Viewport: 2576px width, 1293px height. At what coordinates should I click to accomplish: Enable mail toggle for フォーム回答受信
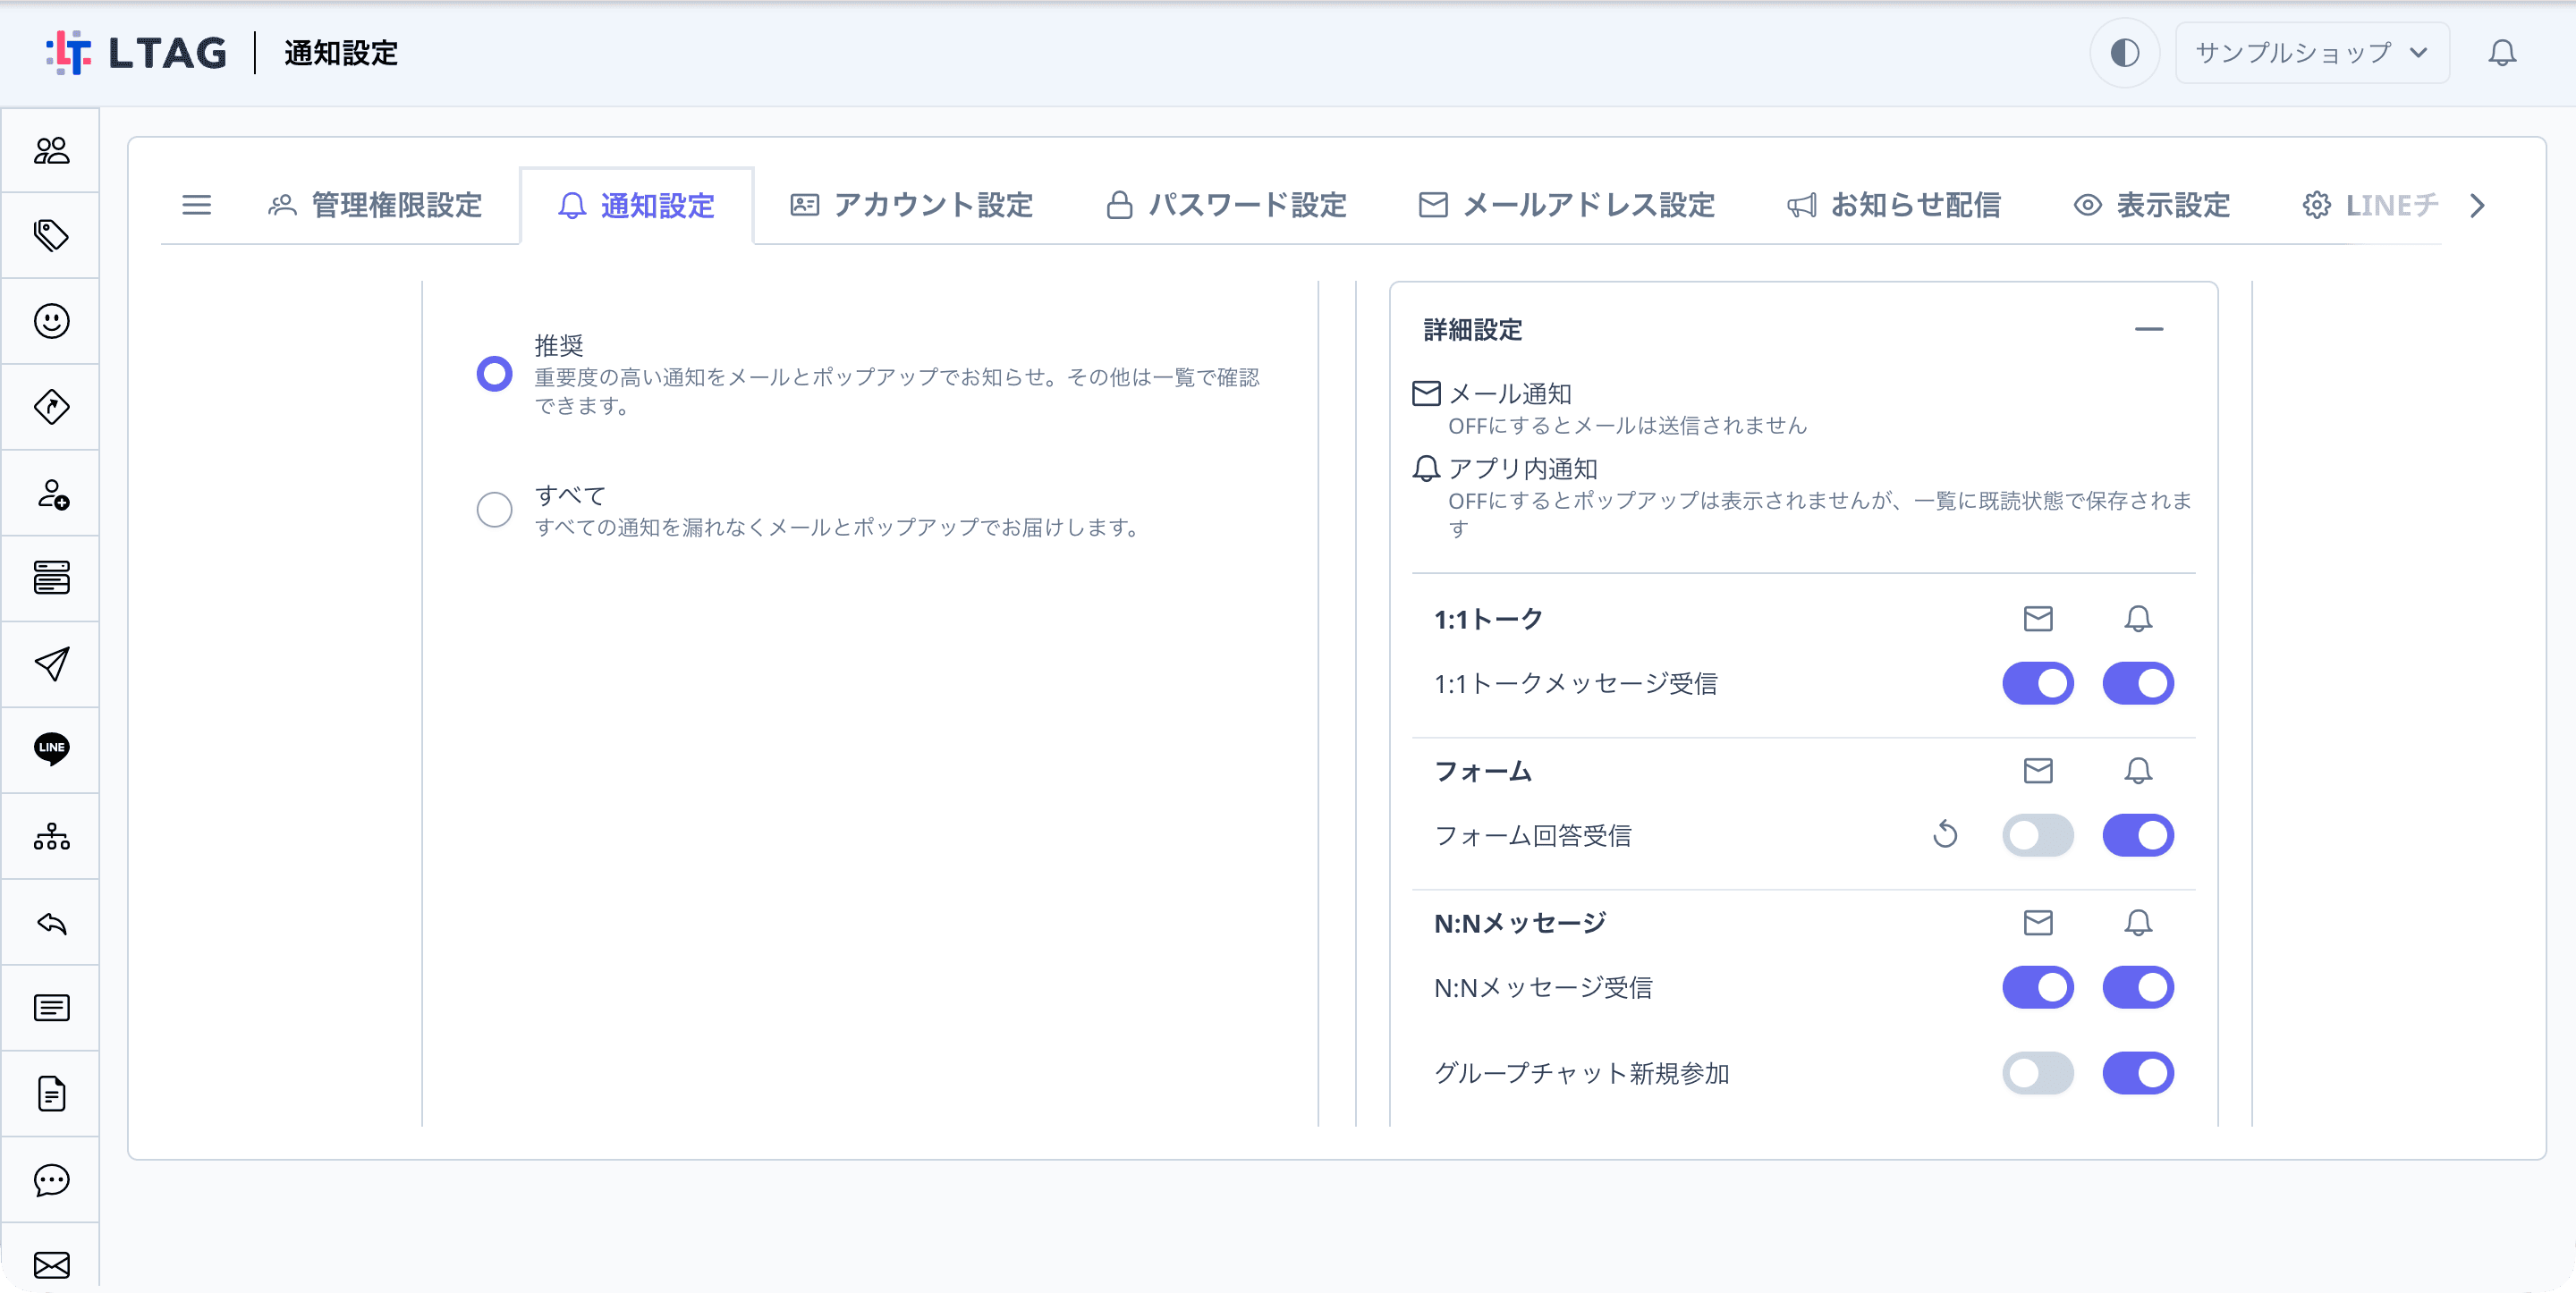coord(2037,835)
